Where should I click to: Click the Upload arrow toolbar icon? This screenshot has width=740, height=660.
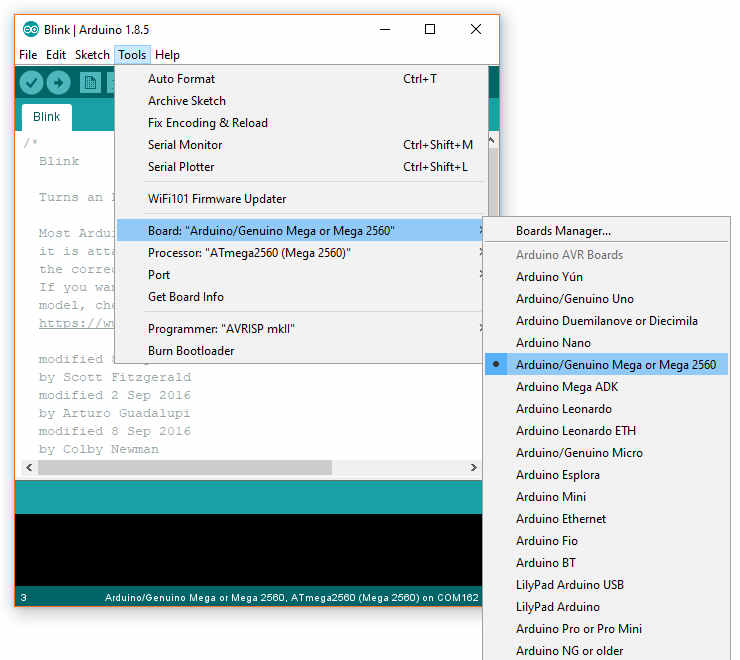pos(59,83)
